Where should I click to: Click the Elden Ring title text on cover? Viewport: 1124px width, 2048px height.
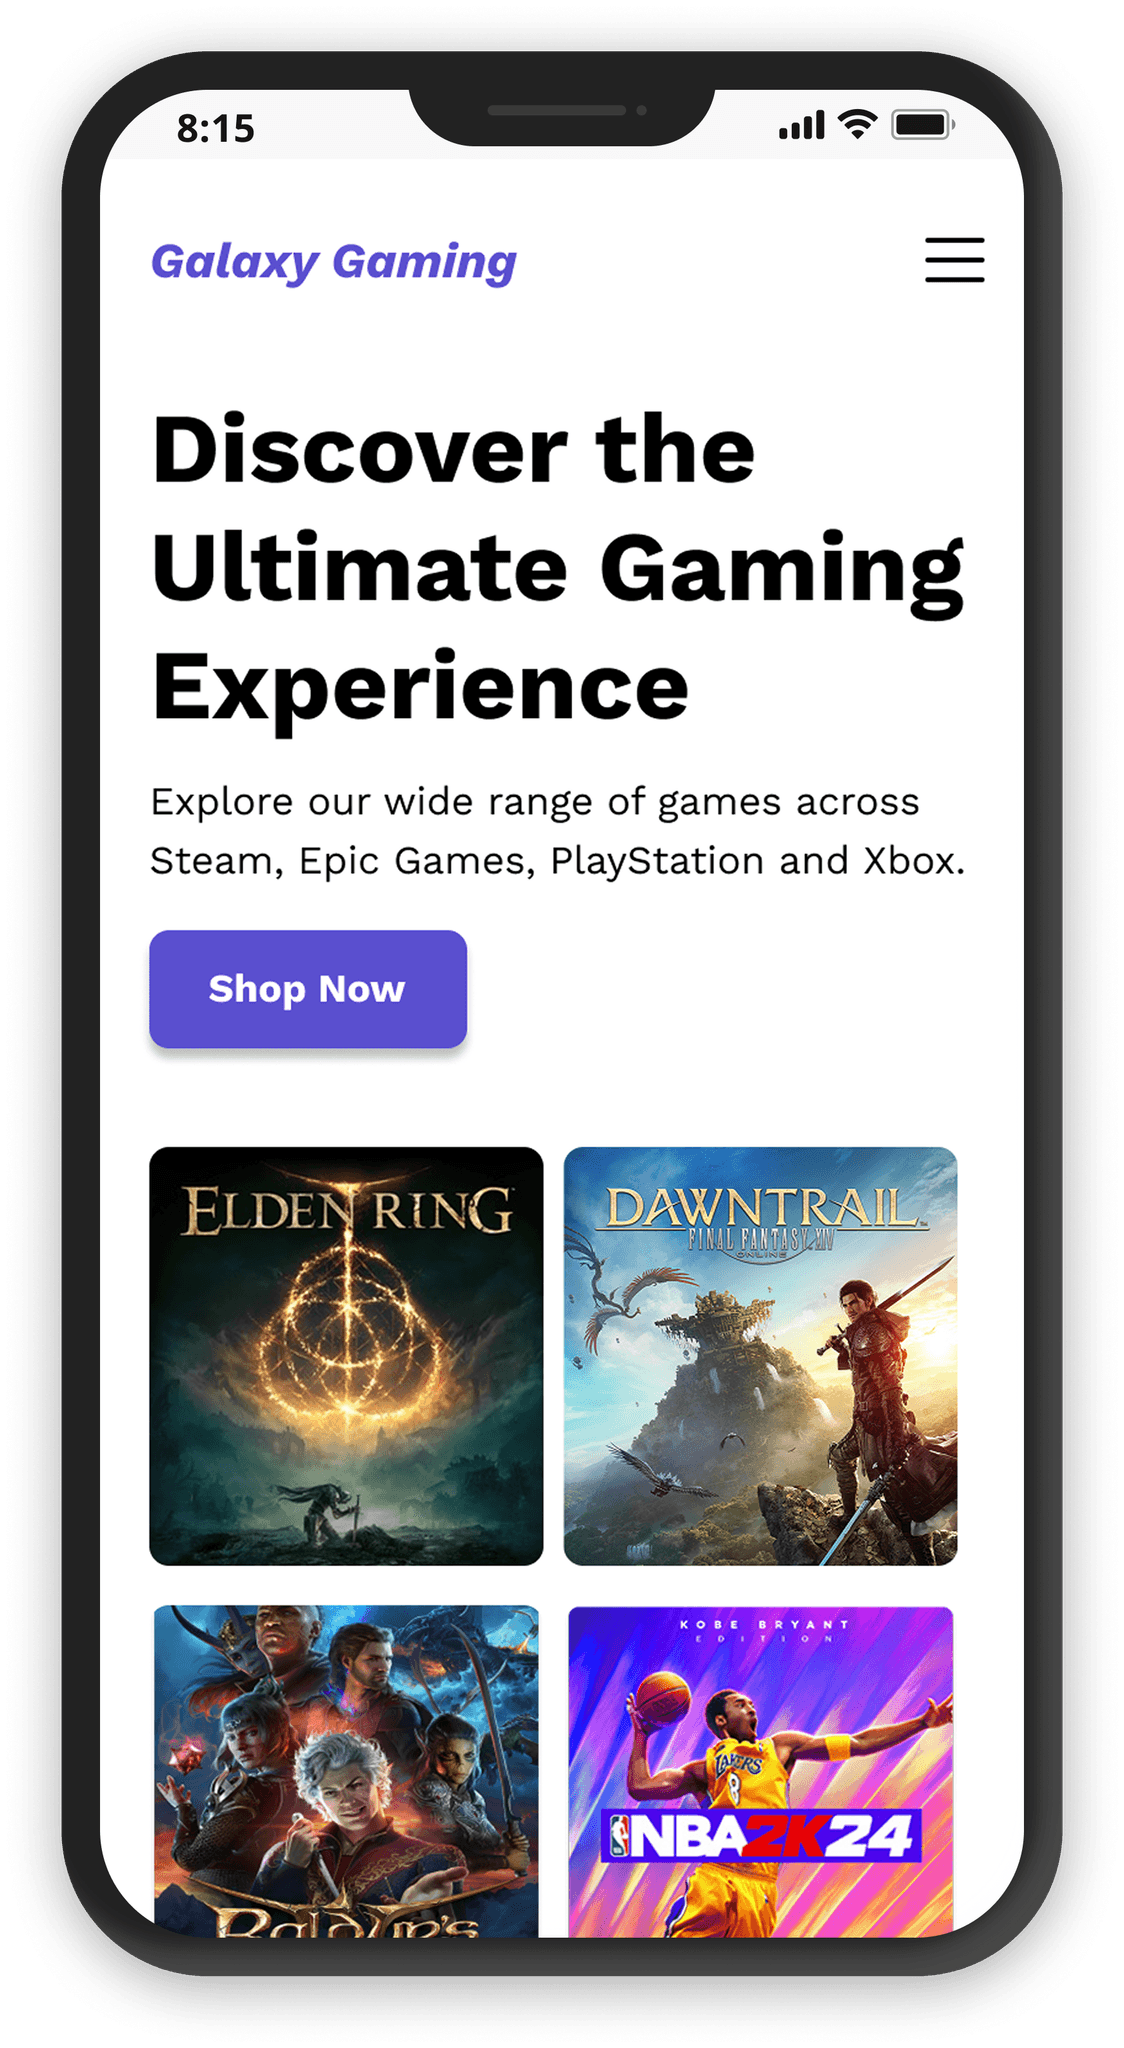point(347,1210)
